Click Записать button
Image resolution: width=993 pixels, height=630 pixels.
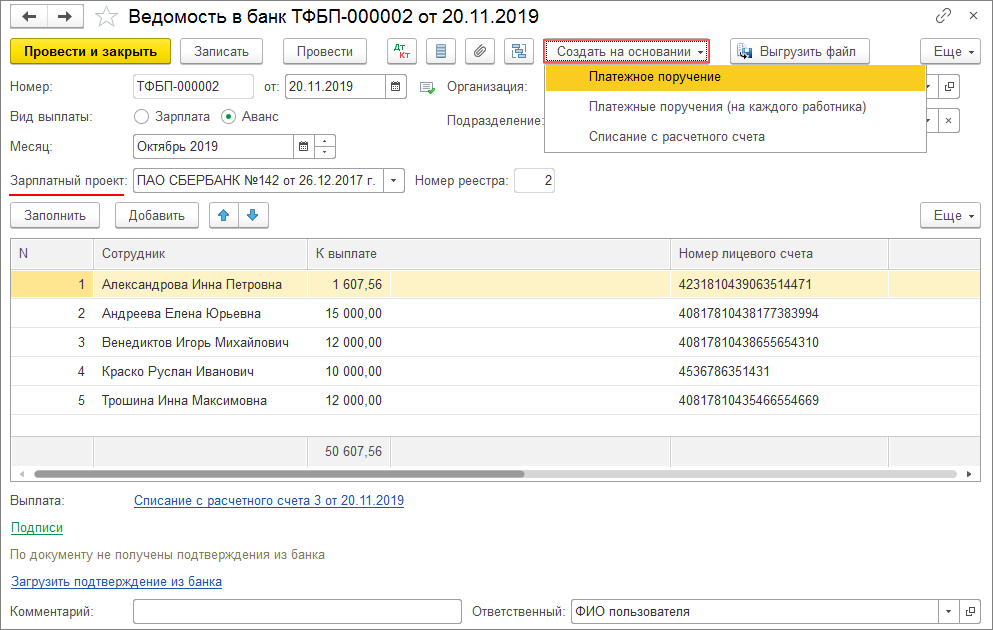pyautogui.click(x=221, y=51)
